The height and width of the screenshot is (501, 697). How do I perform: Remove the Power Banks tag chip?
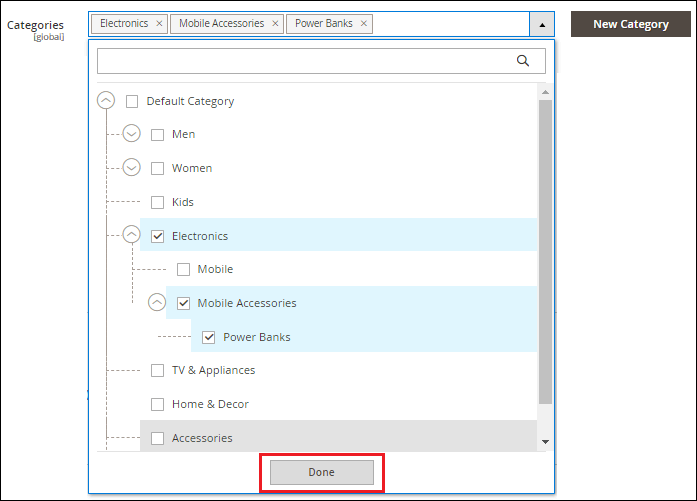coord(364,24)
